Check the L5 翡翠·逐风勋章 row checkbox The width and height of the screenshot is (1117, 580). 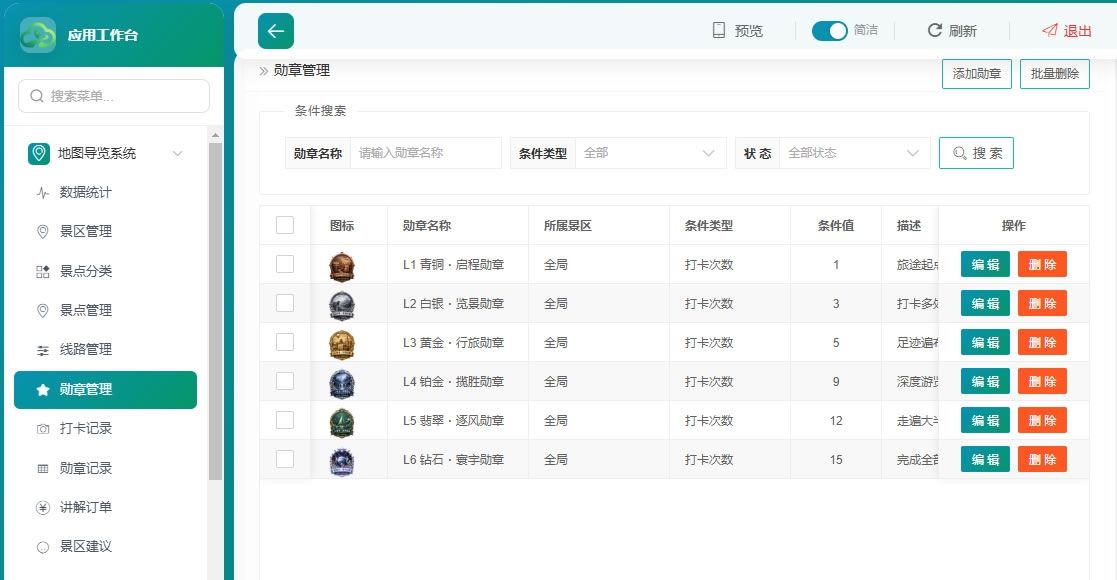point(285,420)
